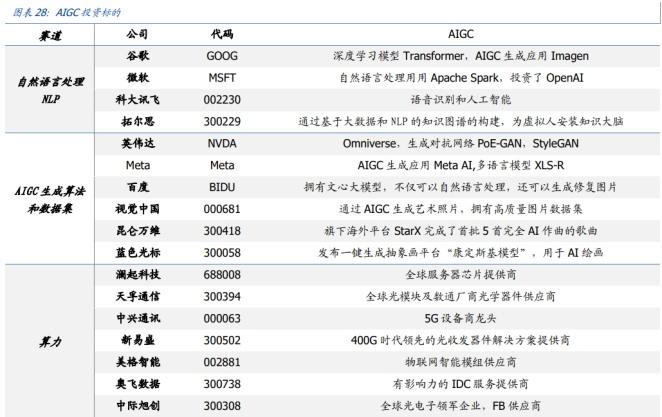Screen dimensions: 662x417
Task: Click stock code '688008'
Action: [222, 275]
